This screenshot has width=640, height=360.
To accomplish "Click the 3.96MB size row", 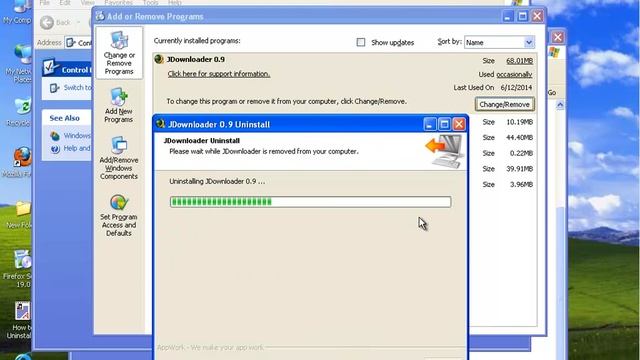I will pos(507,184).
